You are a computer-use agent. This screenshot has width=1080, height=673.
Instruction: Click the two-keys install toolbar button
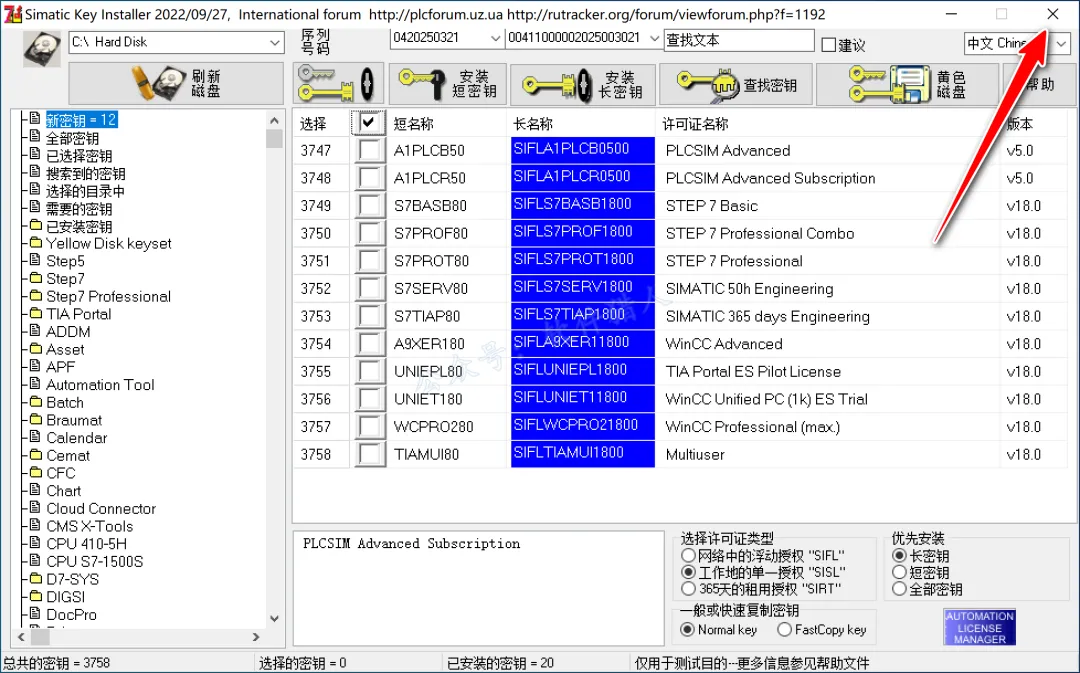pyautogui.click(x=338, y=83)
